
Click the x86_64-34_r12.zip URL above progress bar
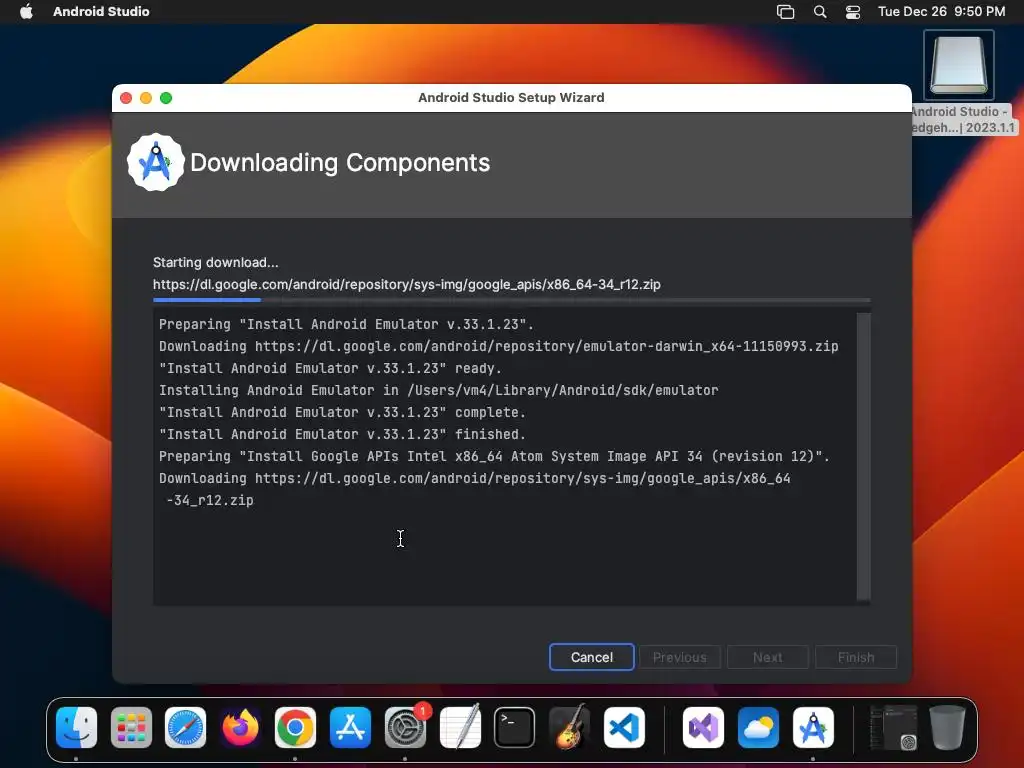[407, 285]
